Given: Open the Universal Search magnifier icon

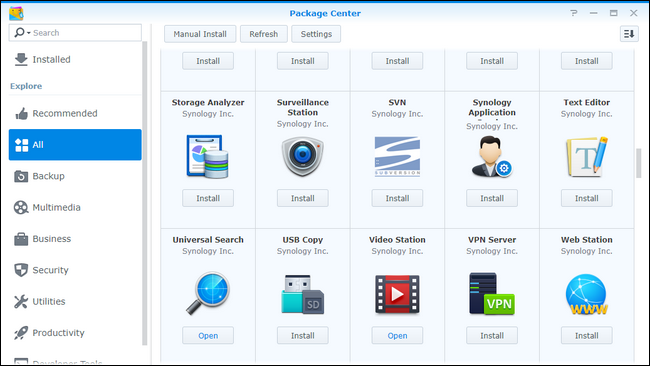Looking at the screenshot, I should (x=208, y=293).
